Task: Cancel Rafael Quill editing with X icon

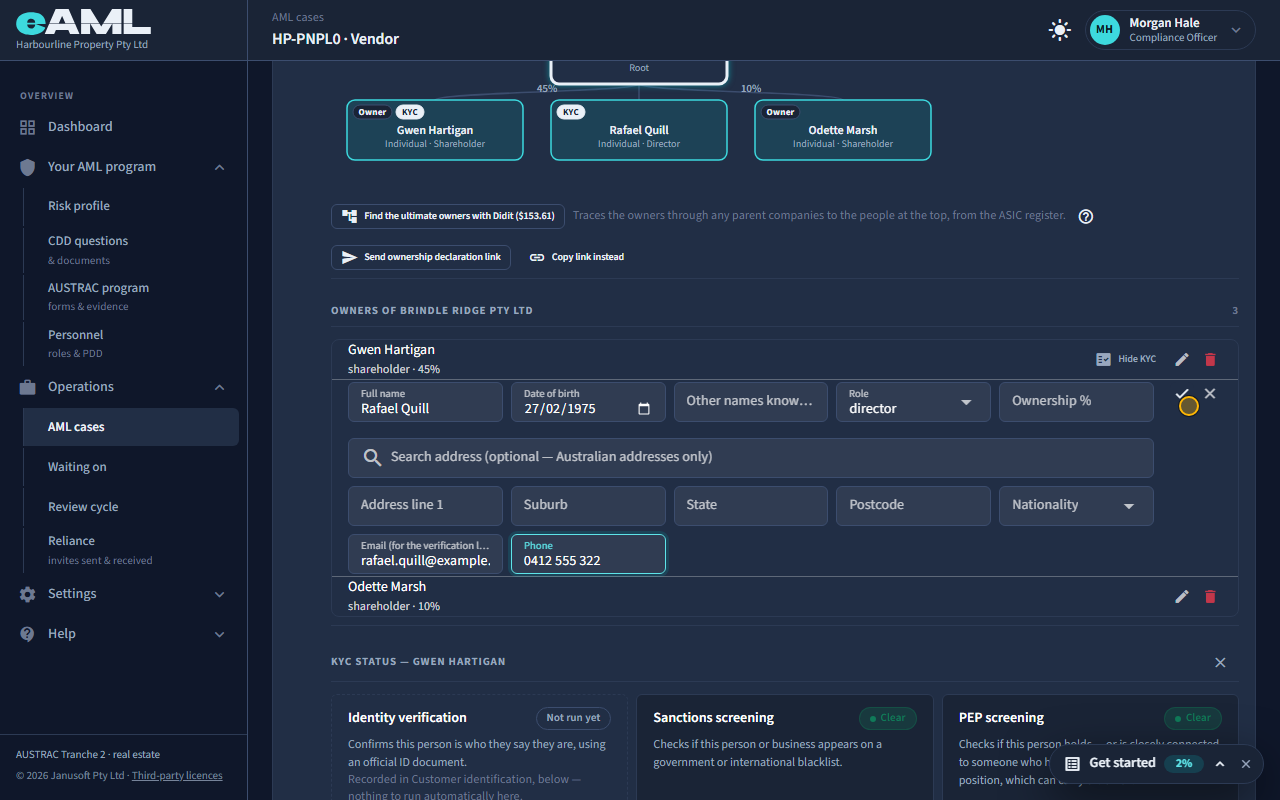Action: tap(1210, 394)
